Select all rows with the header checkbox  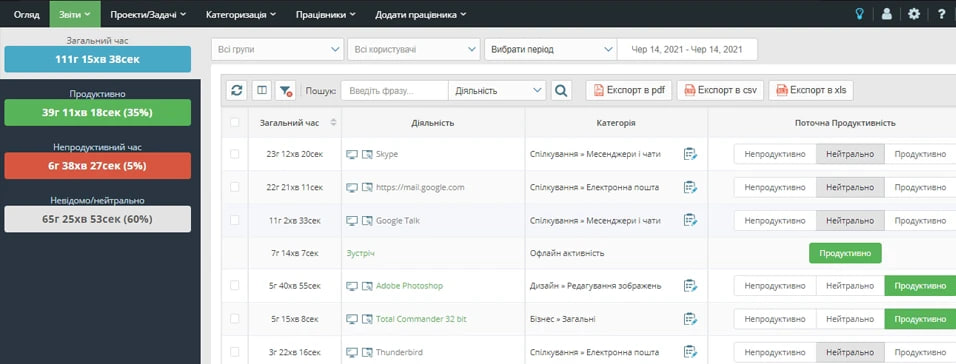click(235, 123)
